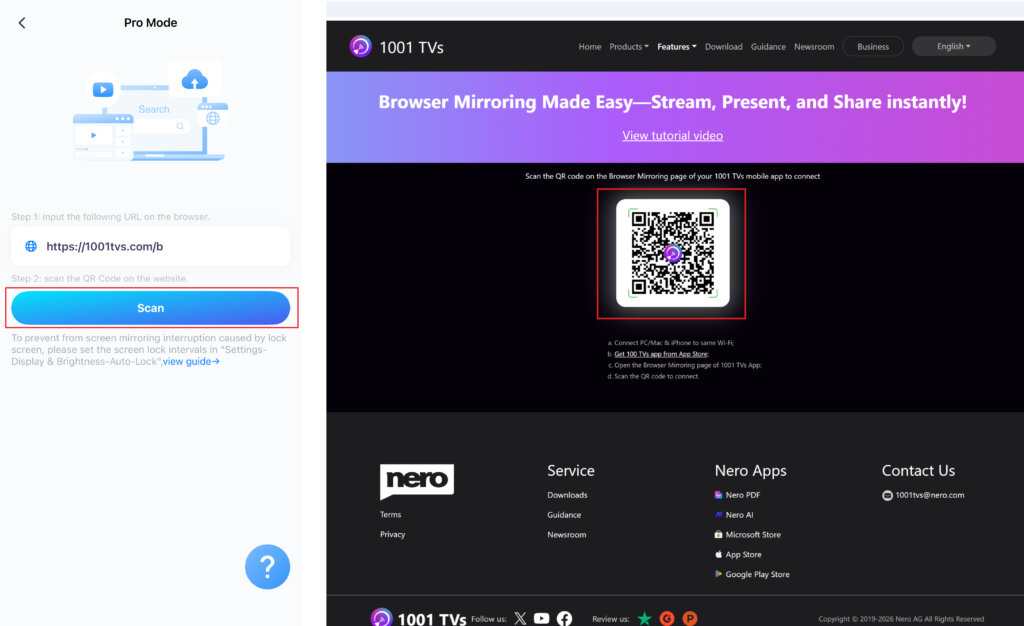Open the Newsroom item in top navigation

pos(814,47)
